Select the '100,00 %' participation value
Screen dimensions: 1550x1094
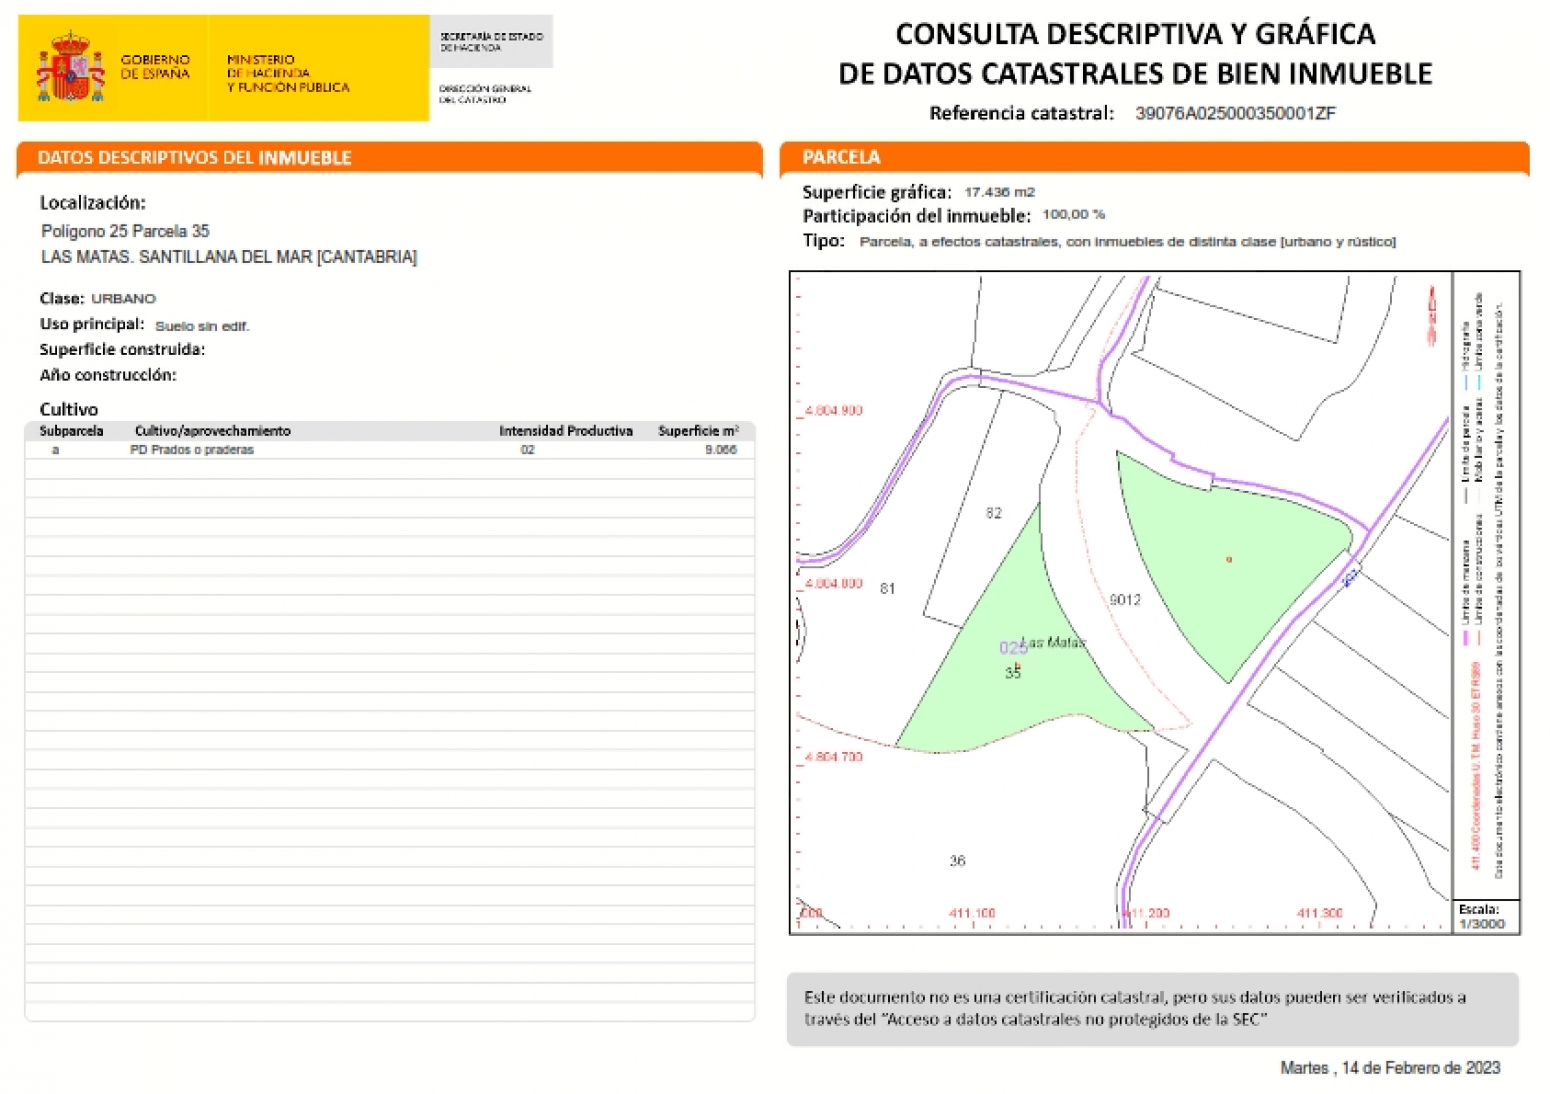[x=1074, y=215]
